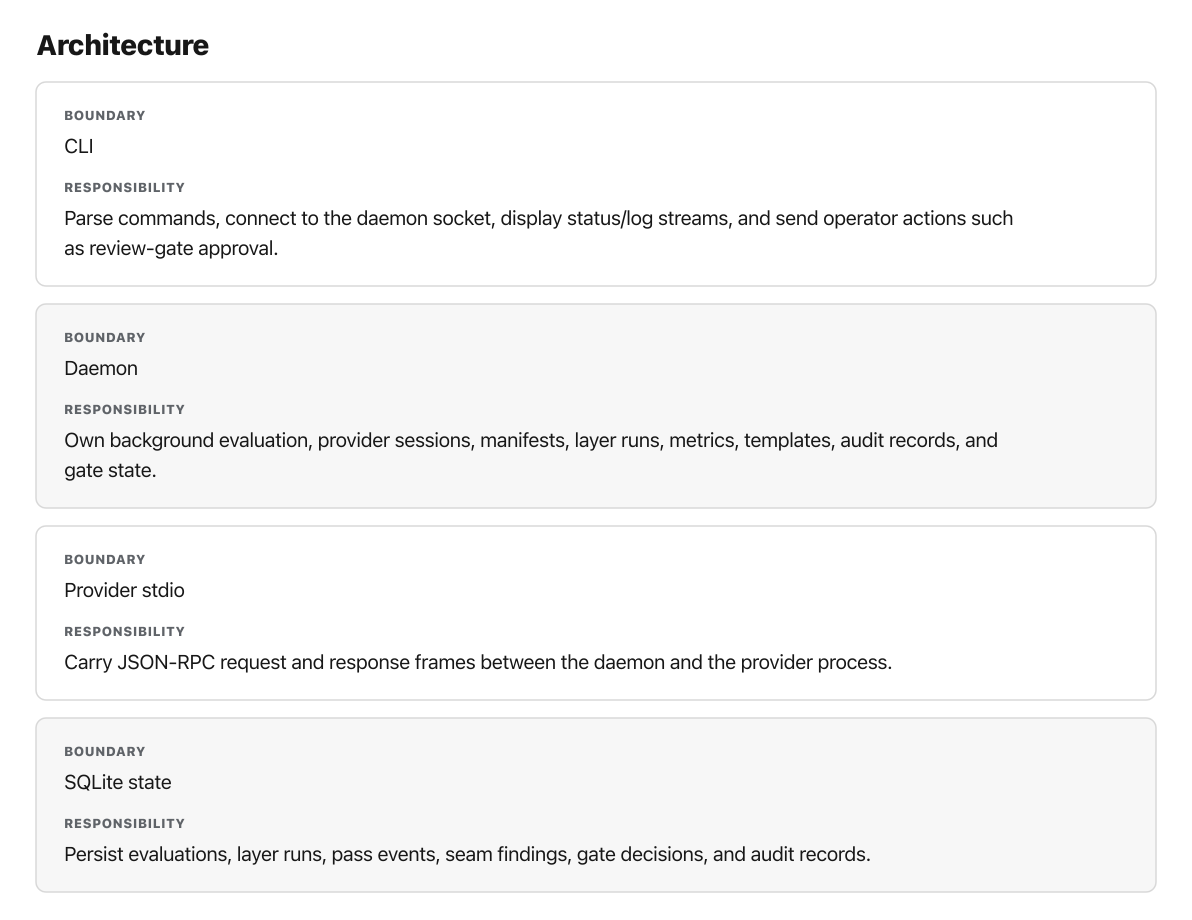Click RESPONSIBILITY label in SQLite state card

click(125, 823)
